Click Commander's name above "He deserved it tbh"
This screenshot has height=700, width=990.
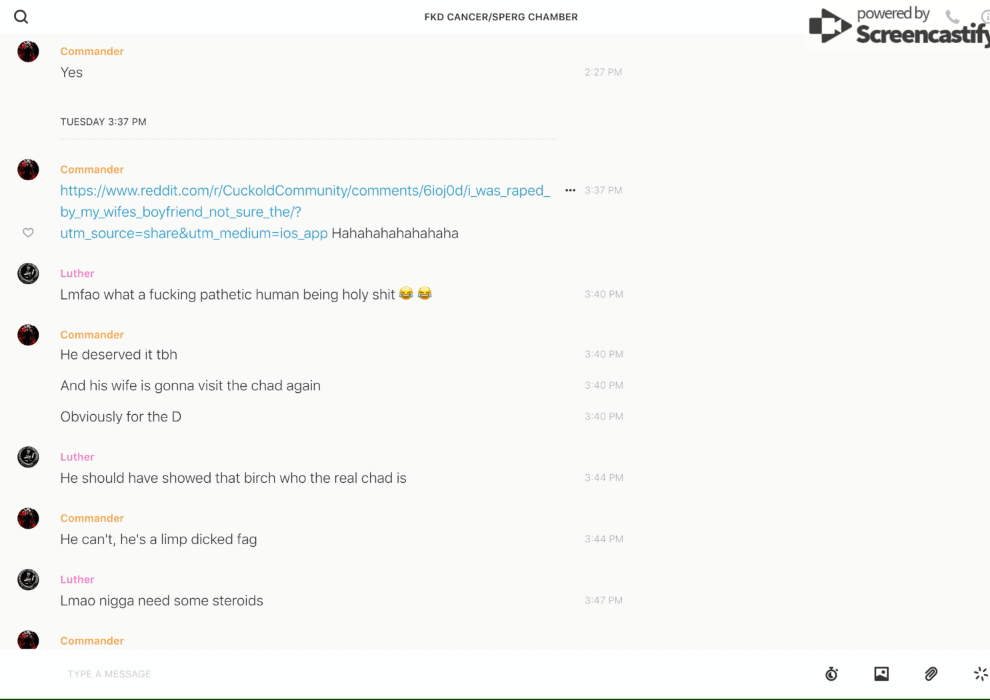tap(92, 335)
